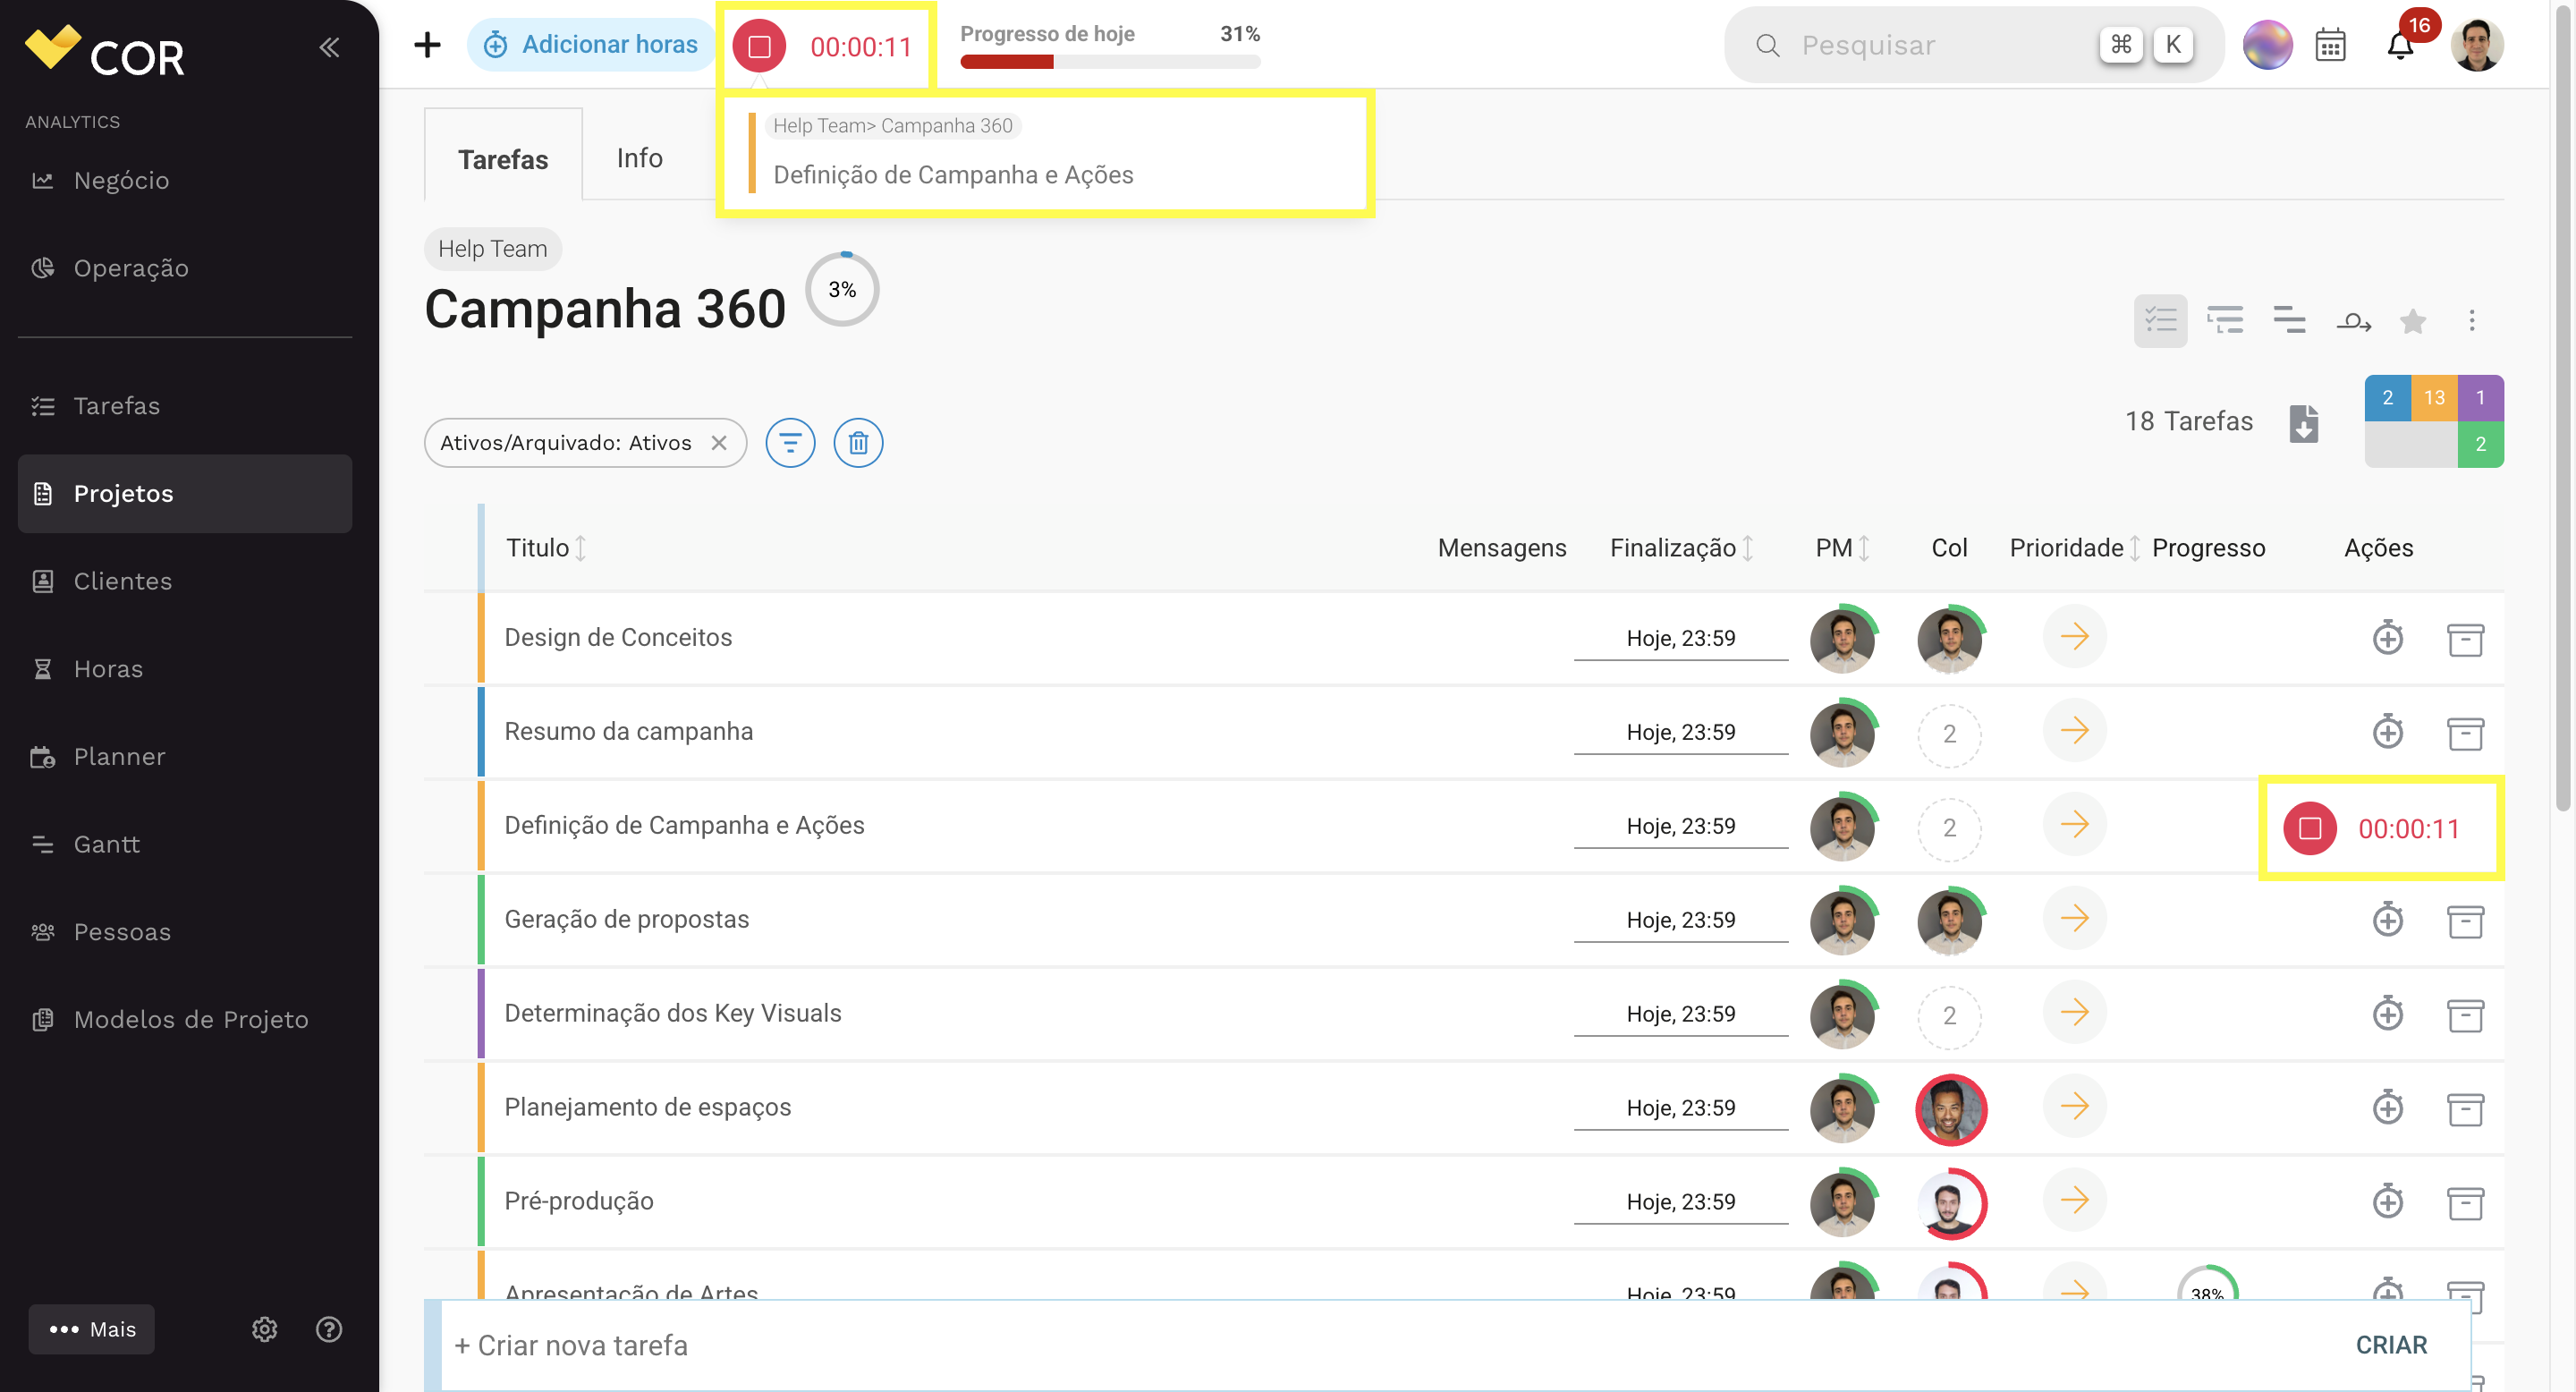This screenshot has height=1392, width=2576.
Task: Open the workflow path view icon
Action: 2353,321
